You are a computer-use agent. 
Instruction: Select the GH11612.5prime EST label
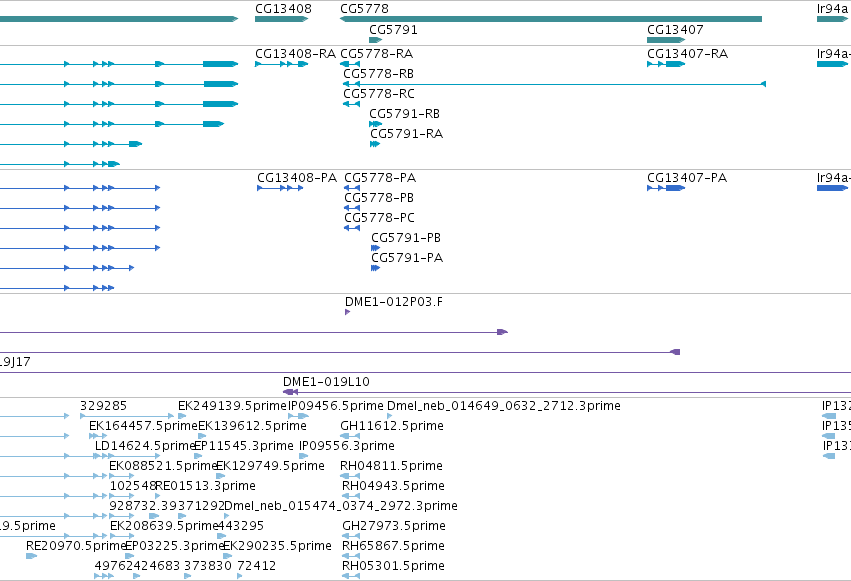coord(392,426)
